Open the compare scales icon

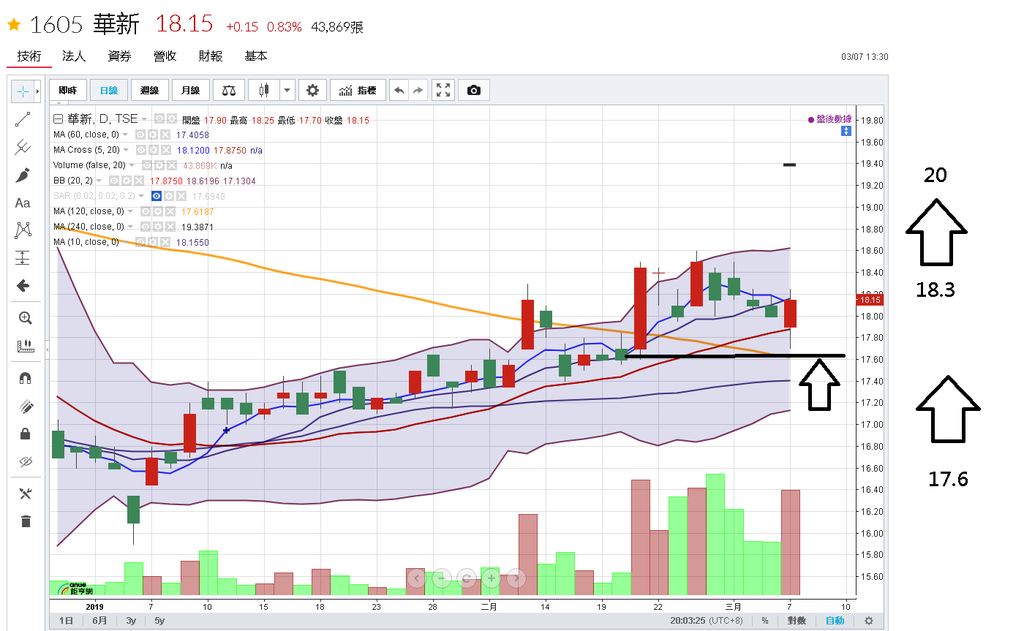click(229, 90)
